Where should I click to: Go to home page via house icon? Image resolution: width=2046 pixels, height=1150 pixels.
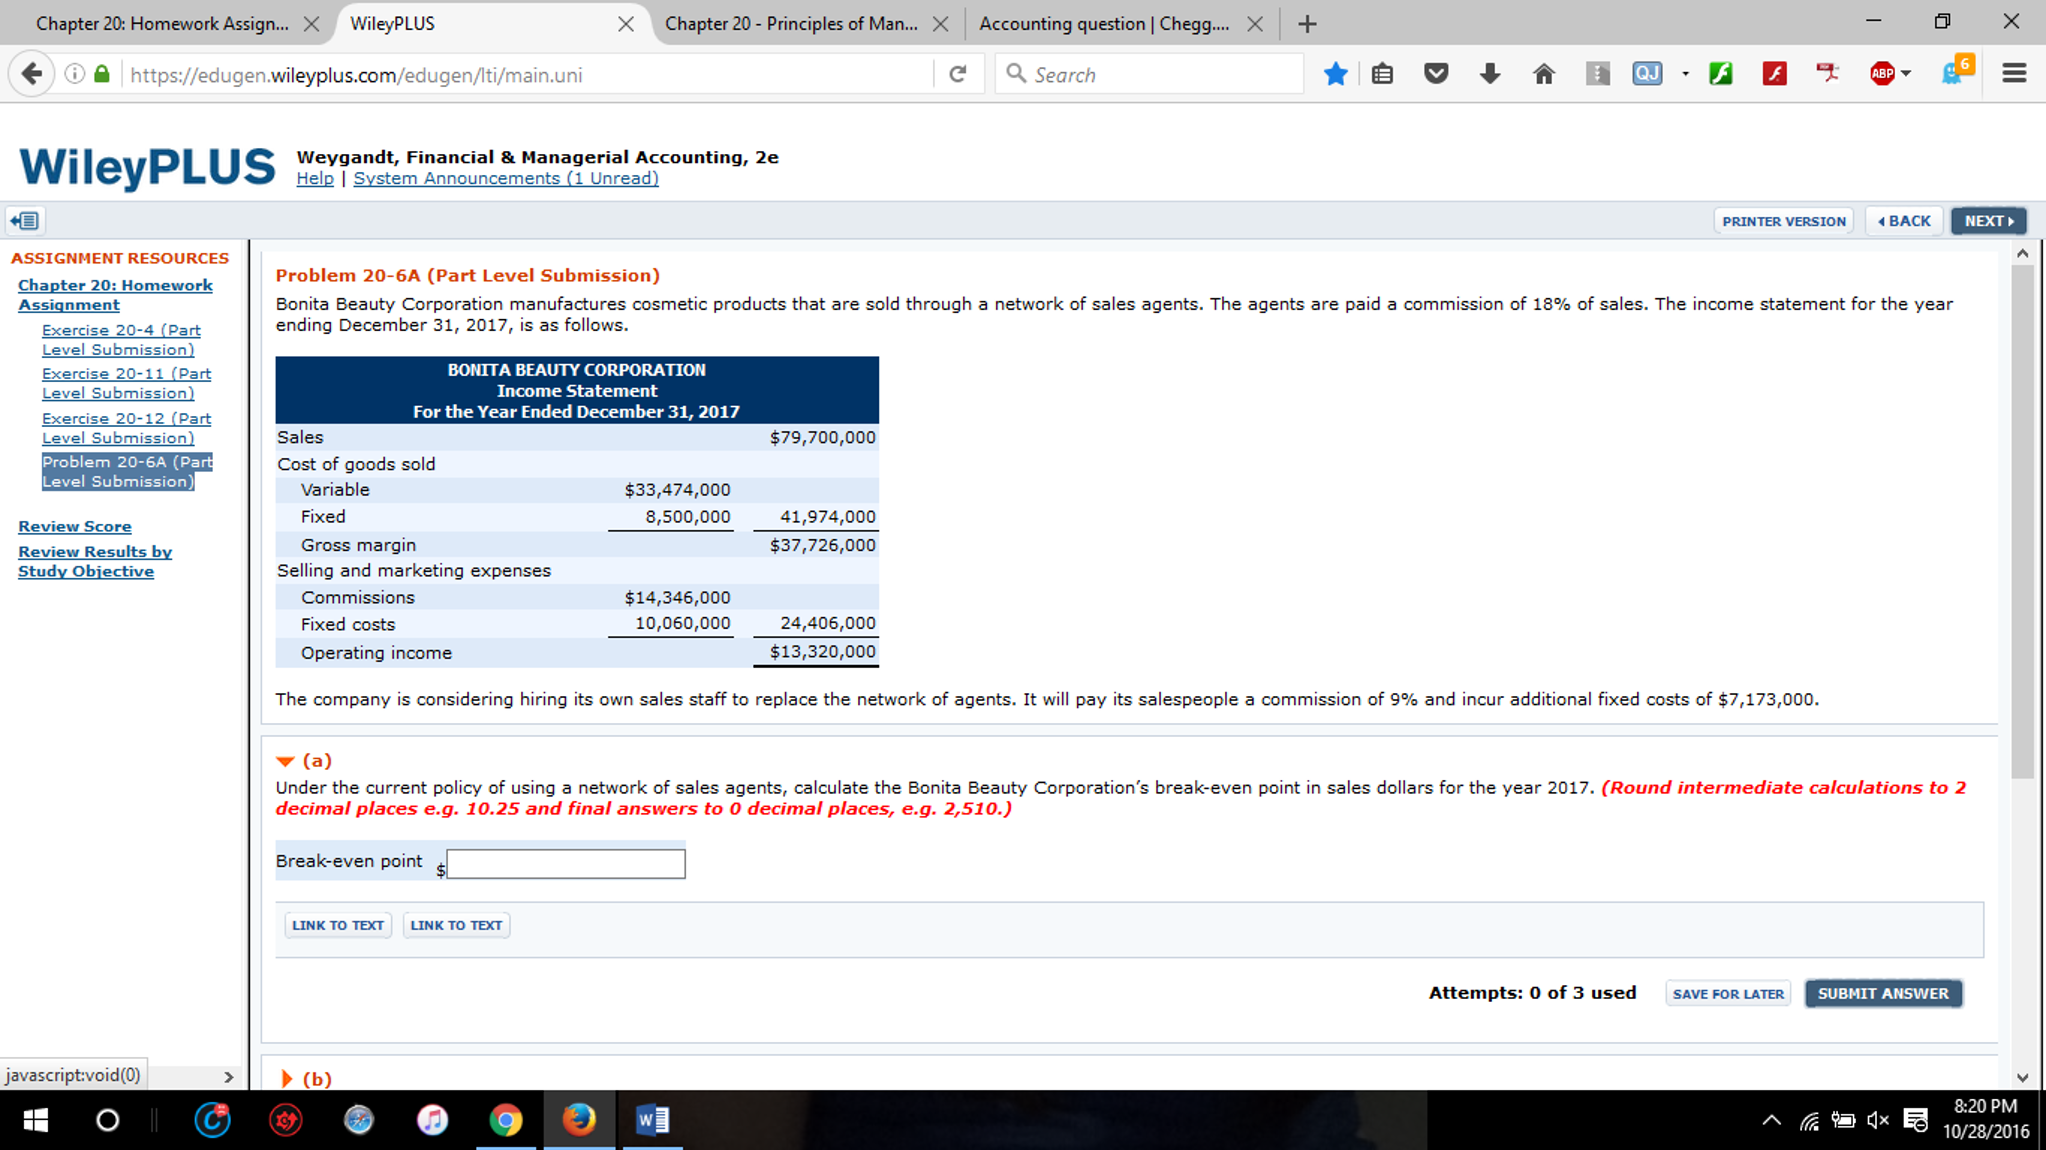pos(1544,74)
